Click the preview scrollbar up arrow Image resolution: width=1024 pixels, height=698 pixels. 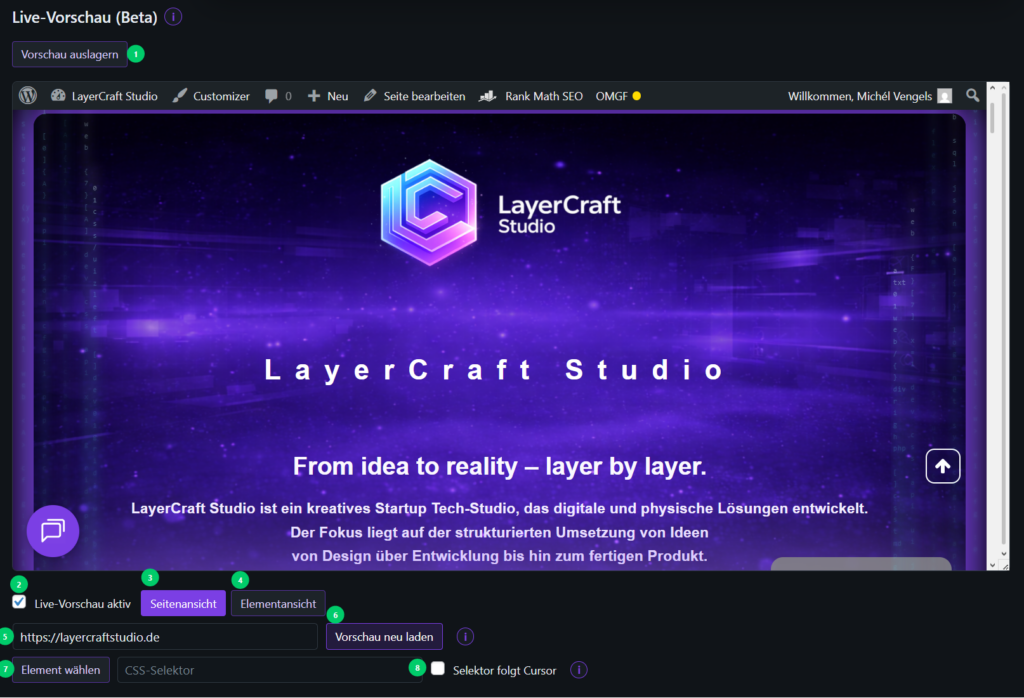pyautogui.click(x=992, y=87)
